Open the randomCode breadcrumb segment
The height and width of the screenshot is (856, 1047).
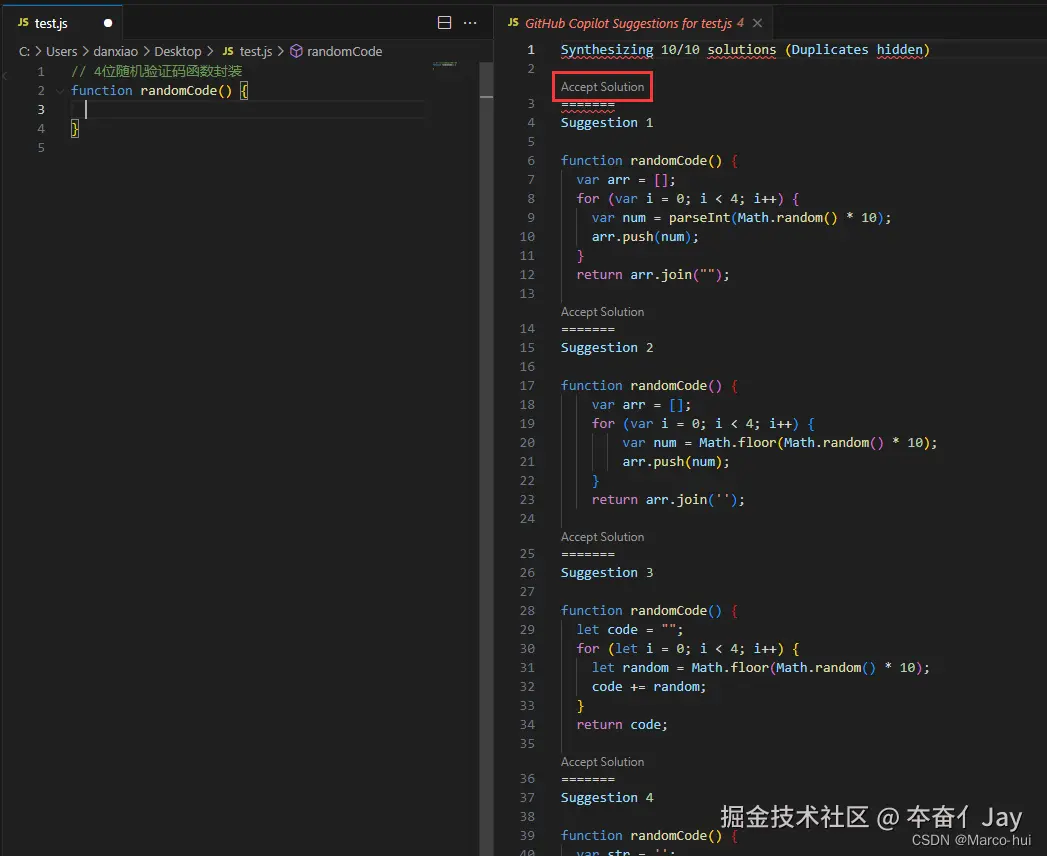(x=345, y=51)
